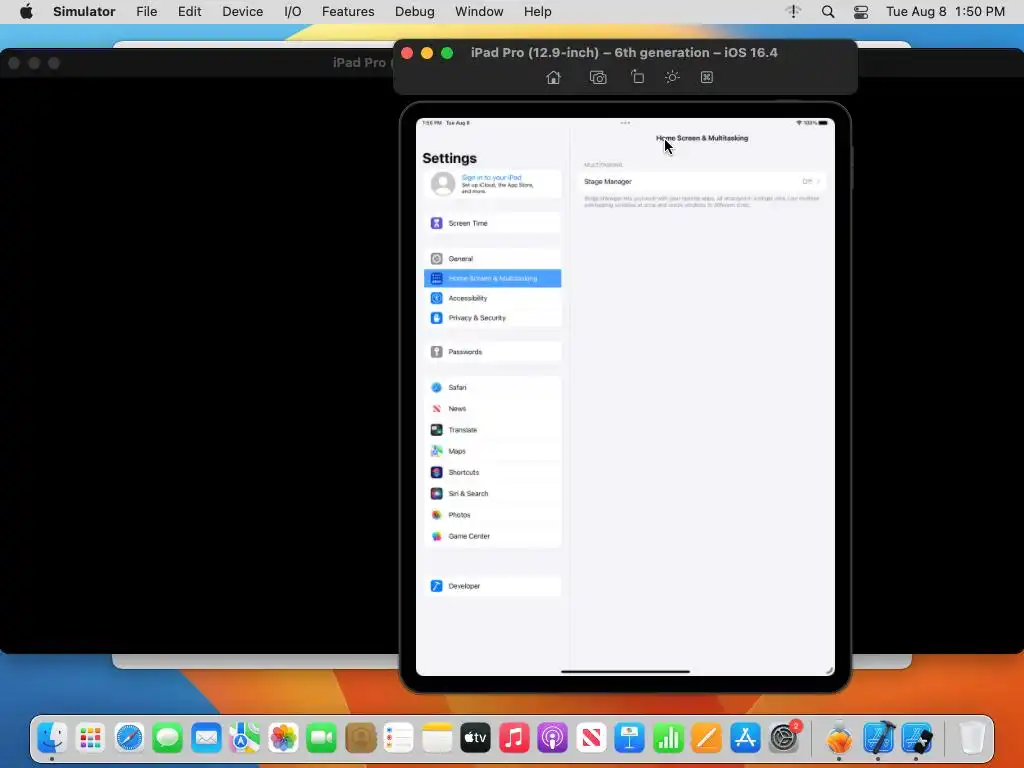This screenshot has height=768, width=1024.
Task: Open Screen Time in Settings sidebar
Action: tap(492, 223)
